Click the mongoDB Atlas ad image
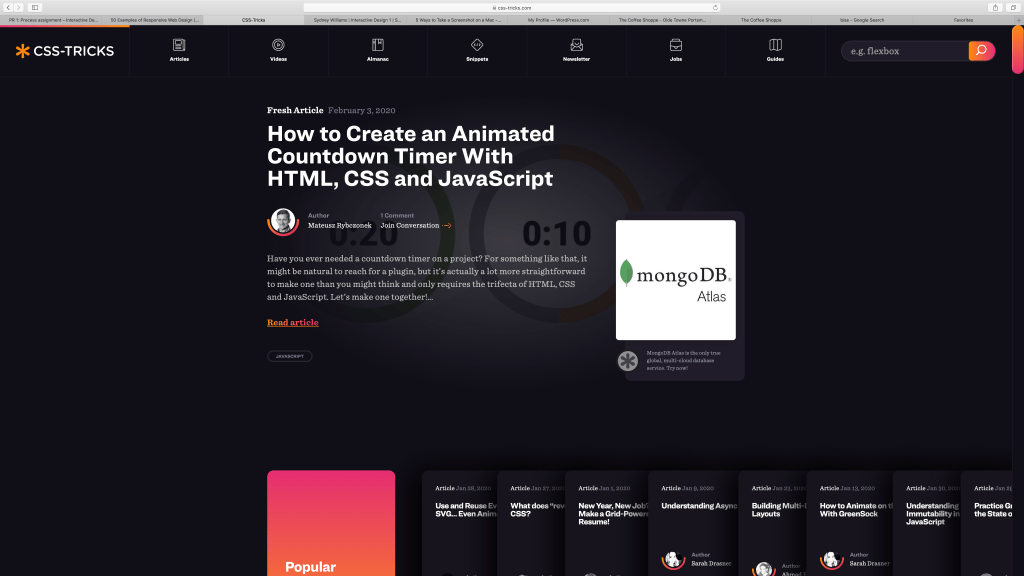This screenshot has height=576, width=1024. (x=676, y=280)
